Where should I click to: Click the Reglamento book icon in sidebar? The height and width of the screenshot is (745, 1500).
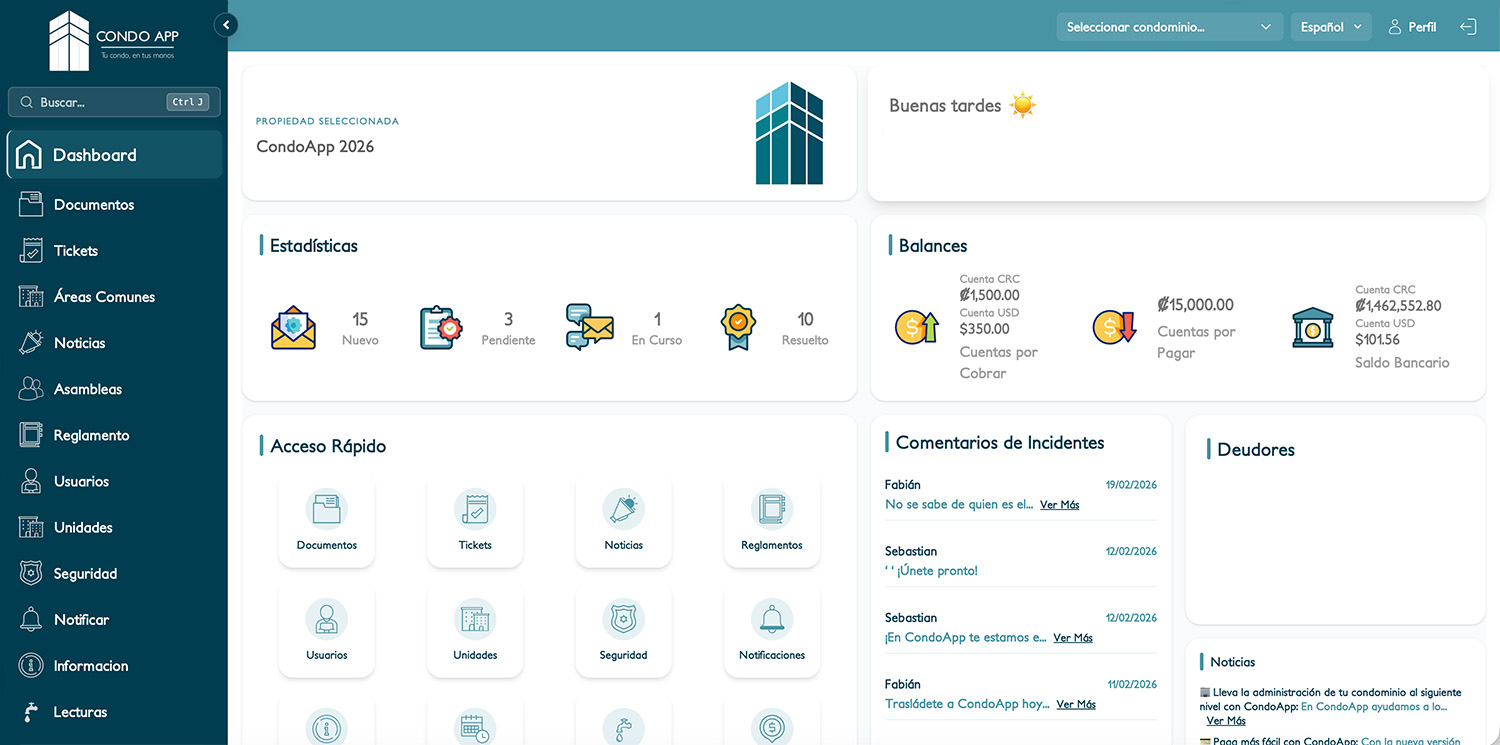point(31,435)
